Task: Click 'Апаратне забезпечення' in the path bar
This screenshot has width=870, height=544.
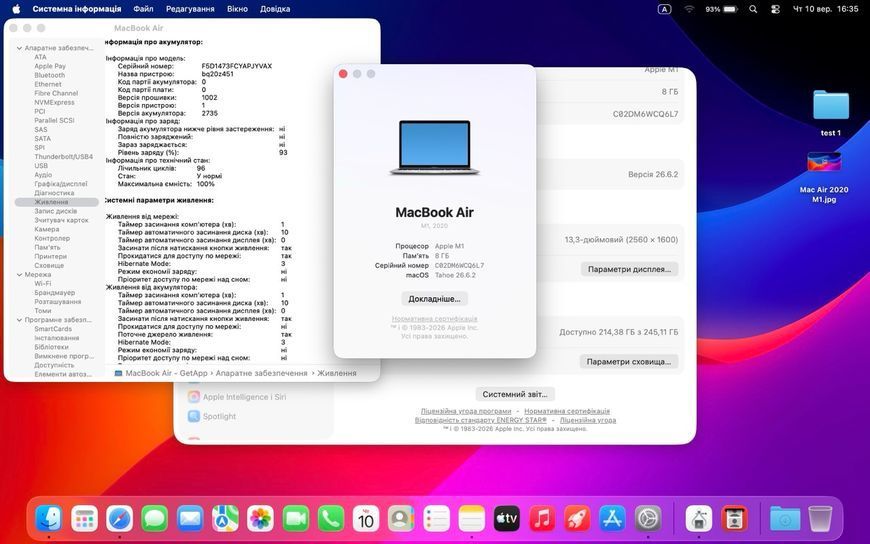Action: click(261, 373)
